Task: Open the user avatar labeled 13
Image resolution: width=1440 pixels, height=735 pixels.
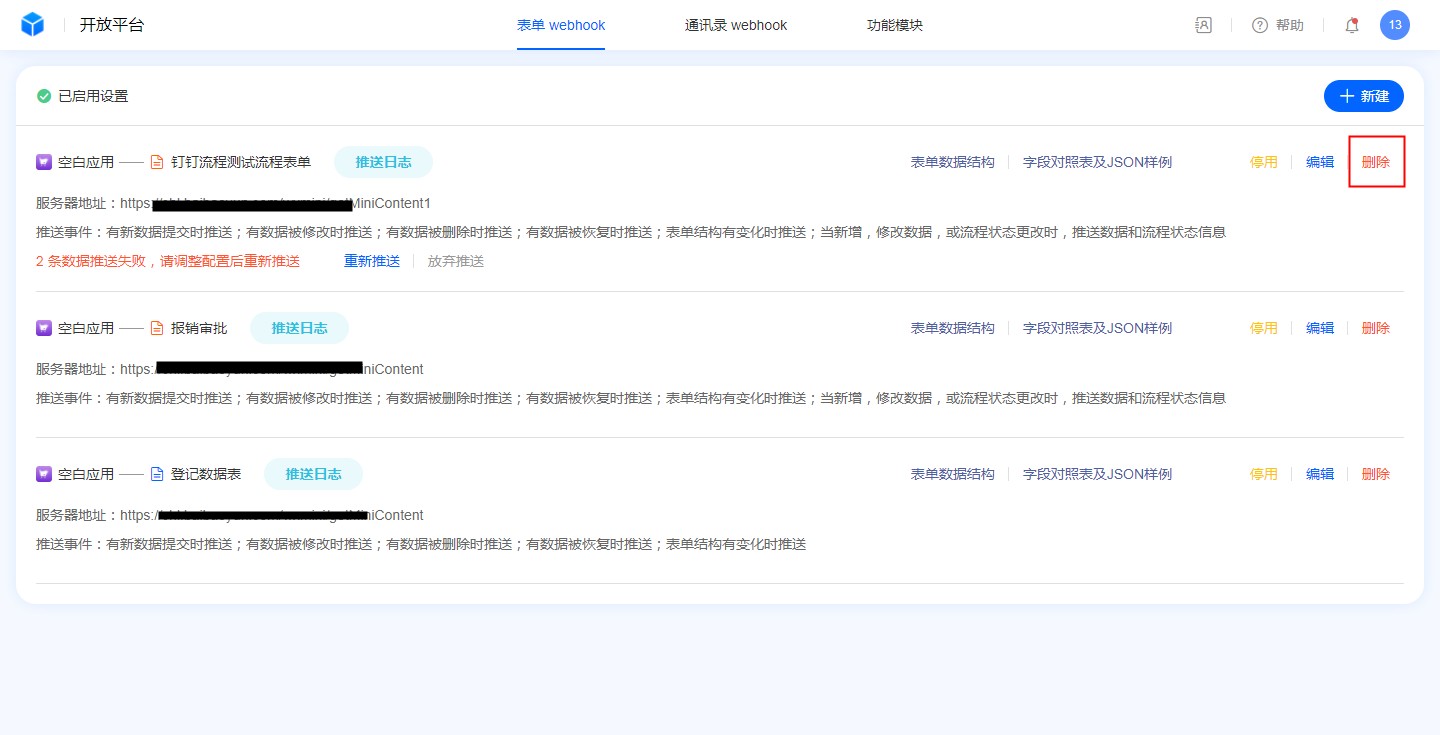Action: pos(1395,25)
